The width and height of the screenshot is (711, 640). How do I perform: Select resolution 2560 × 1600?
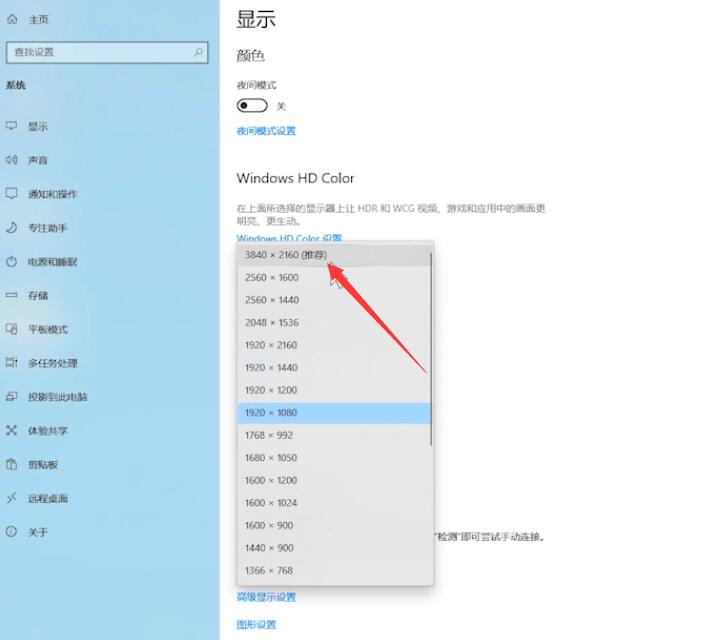(x=334, y=278)
